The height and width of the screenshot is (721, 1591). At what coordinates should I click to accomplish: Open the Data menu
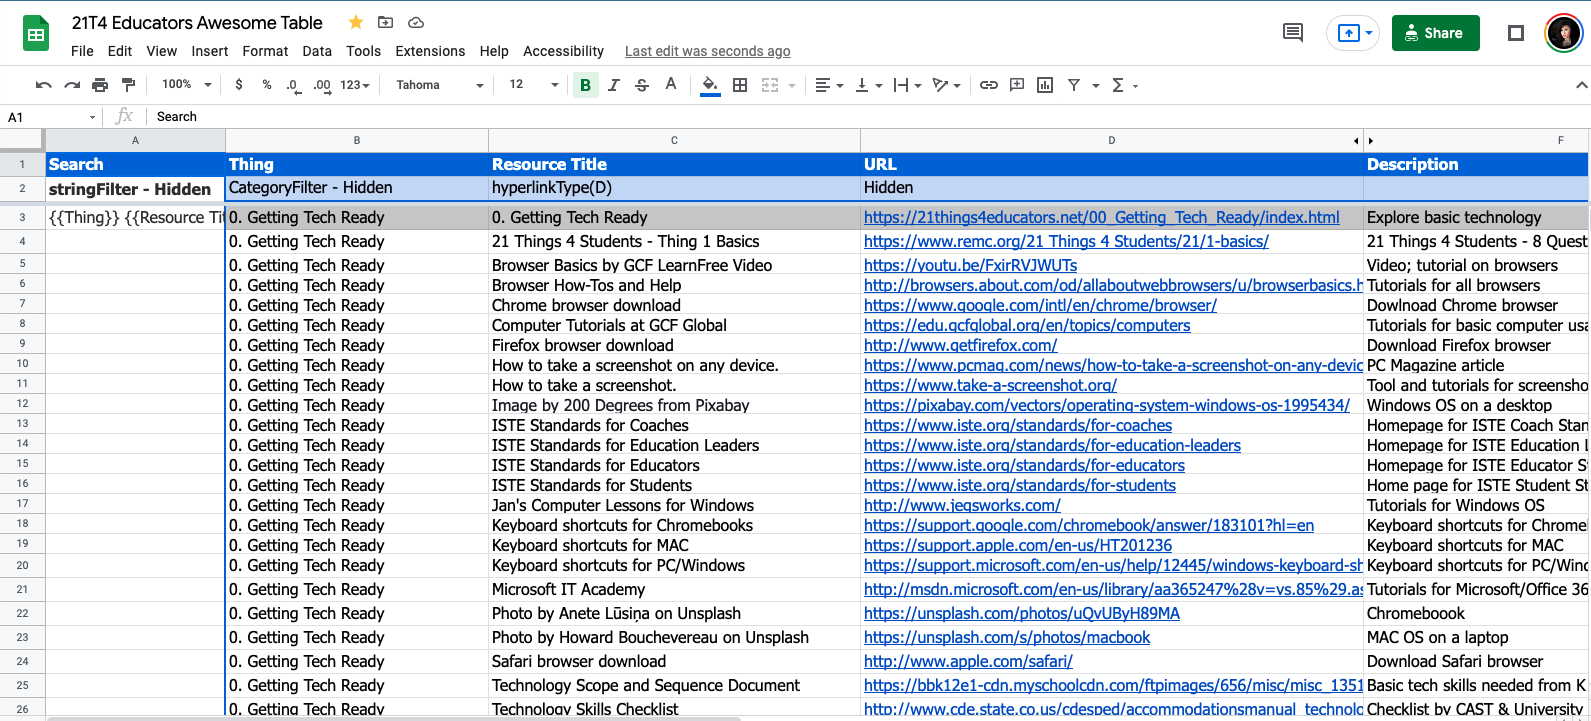317,51
